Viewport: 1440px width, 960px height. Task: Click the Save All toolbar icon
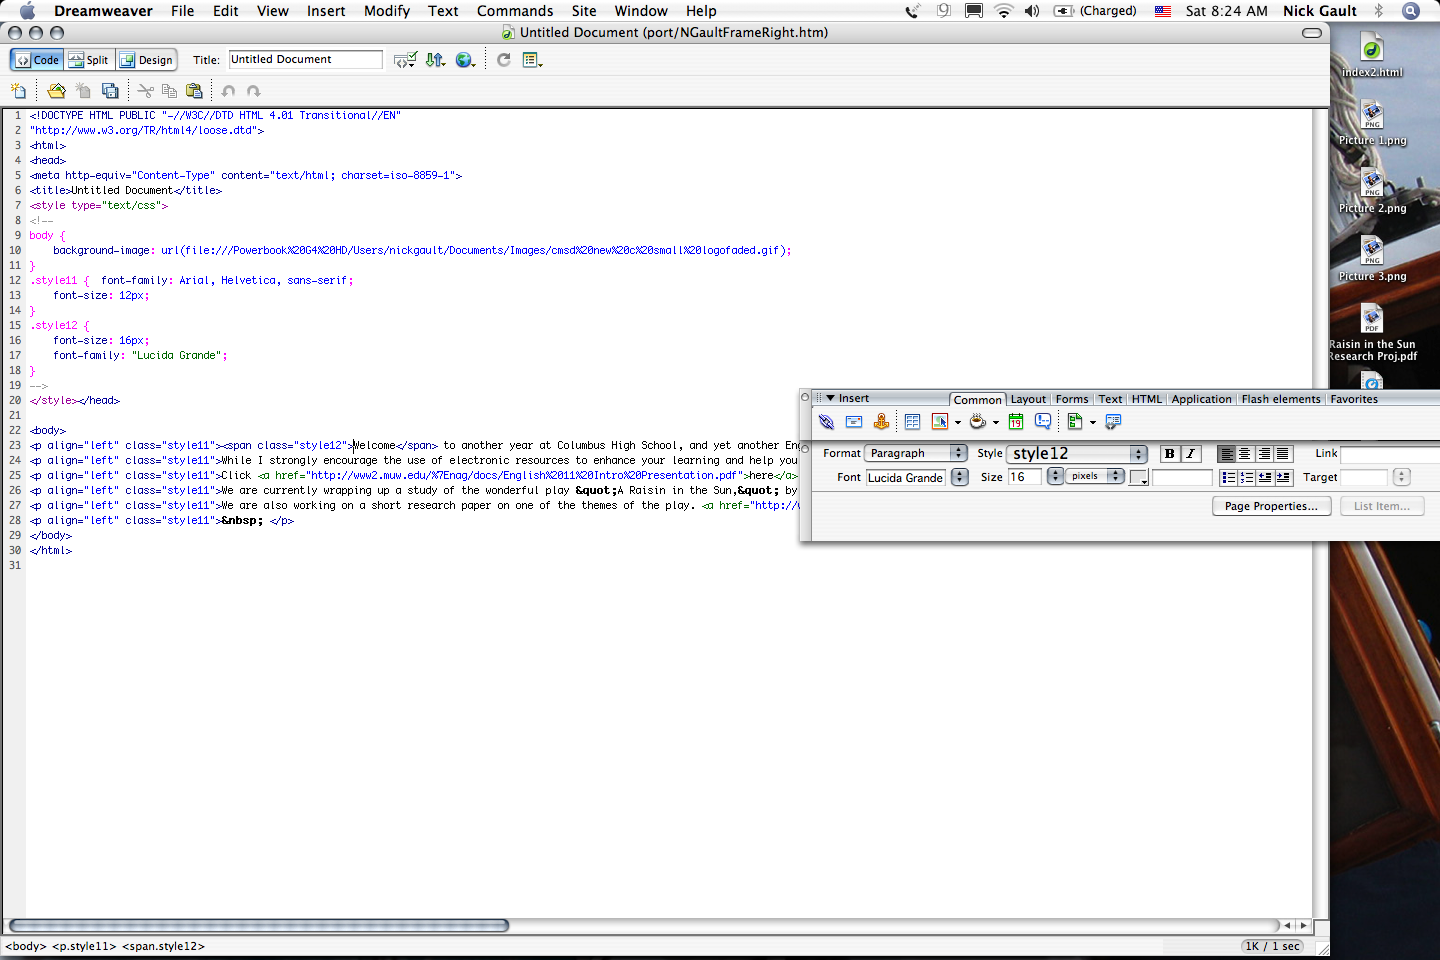point(111,91)
